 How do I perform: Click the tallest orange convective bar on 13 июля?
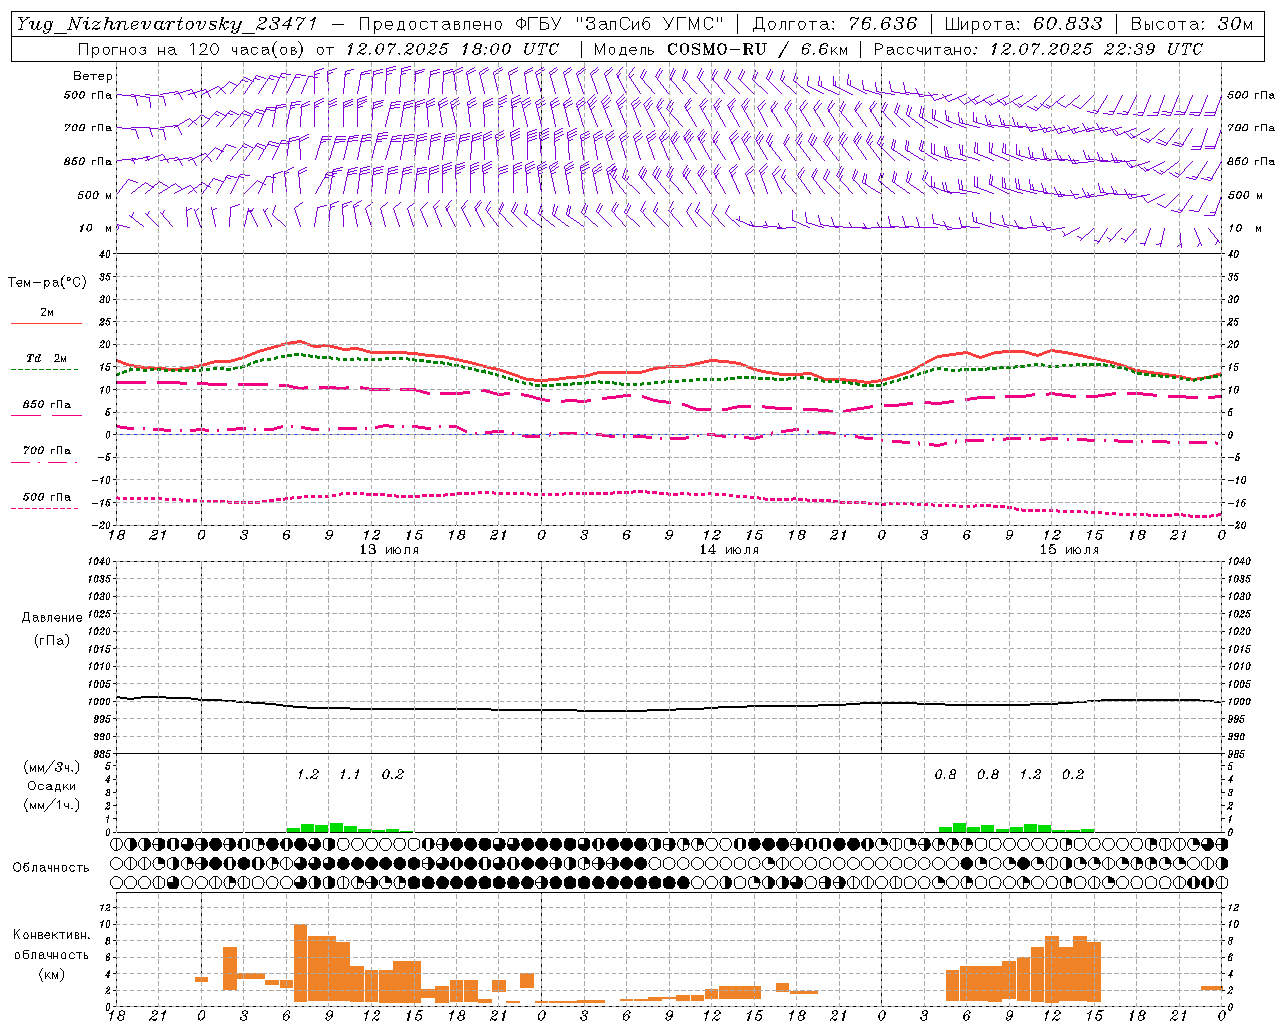(x=300, y=964)
